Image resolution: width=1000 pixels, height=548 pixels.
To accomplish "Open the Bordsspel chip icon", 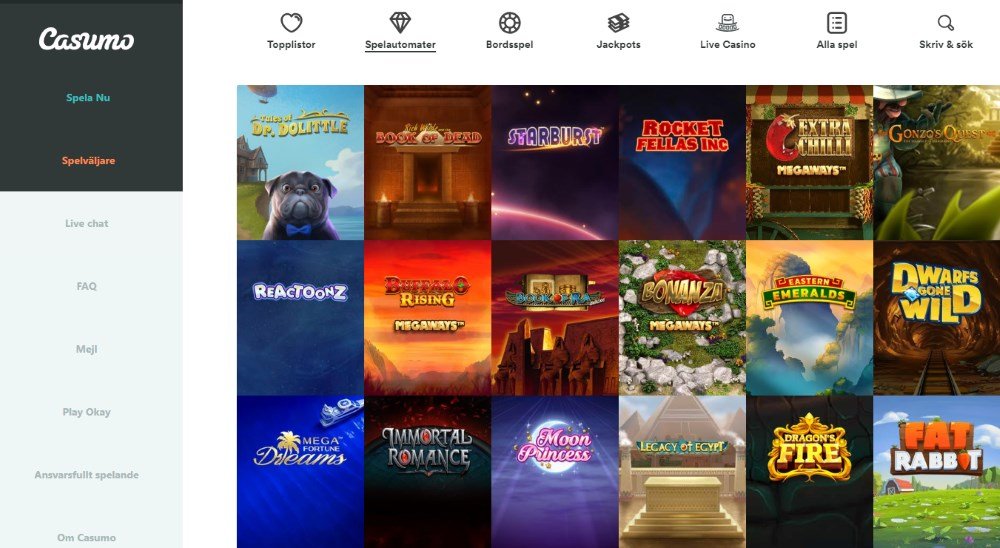I will pyautogui.click(x=510, y=23).
